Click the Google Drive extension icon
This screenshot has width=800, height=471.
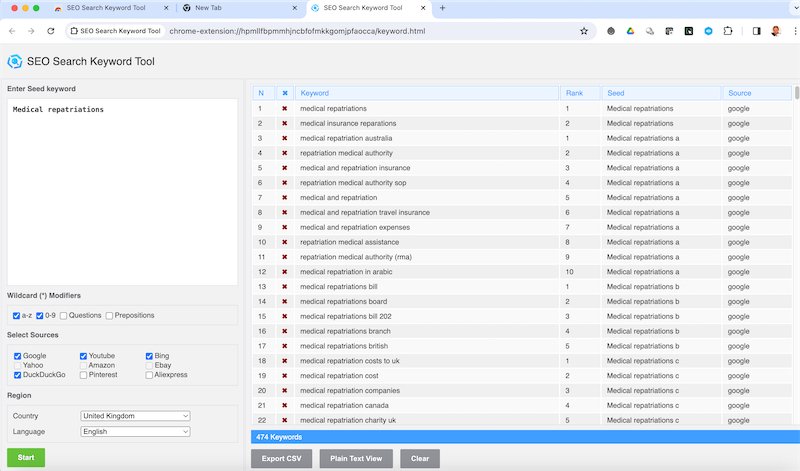pyautogui.click(x=630, y=31)
